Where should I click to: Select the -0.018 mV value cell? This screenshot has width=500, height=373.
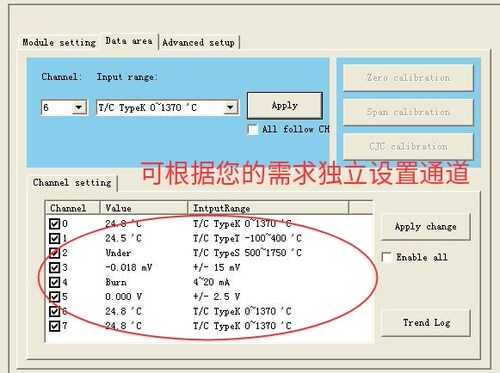[x=129, y=267]
